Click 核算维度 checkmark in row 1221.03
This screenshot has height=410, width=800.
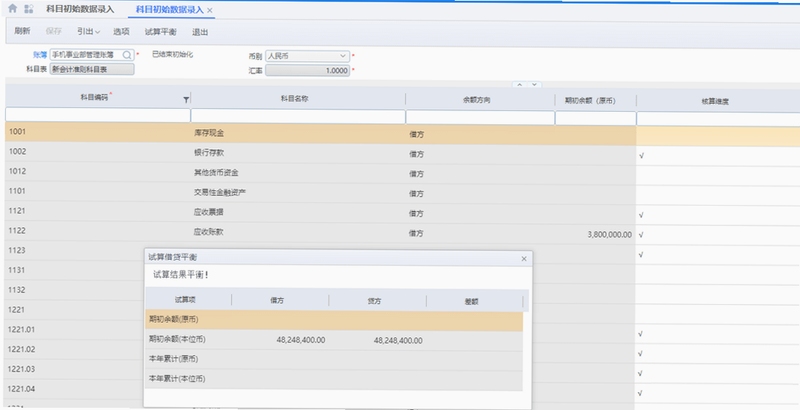point(640,373)
